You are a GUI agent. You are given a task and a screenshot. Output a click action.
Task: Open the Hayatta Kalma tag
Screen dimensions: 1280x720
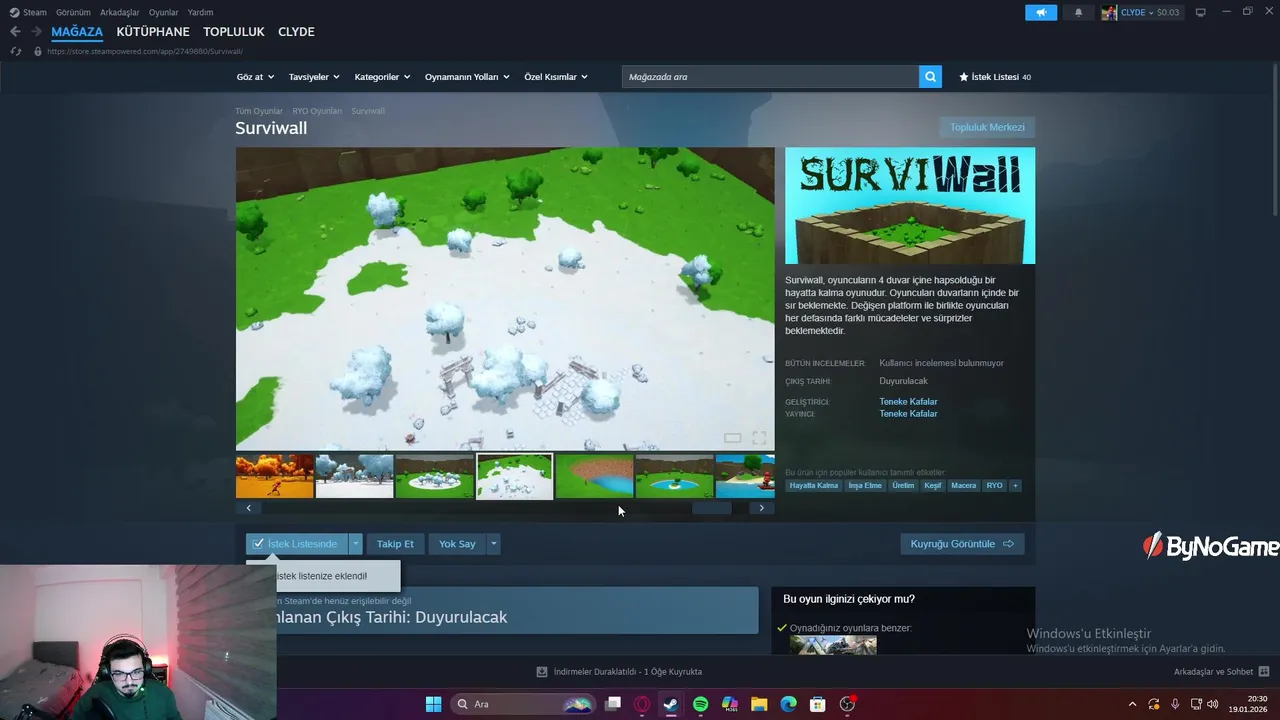click(x=814, y=486)
